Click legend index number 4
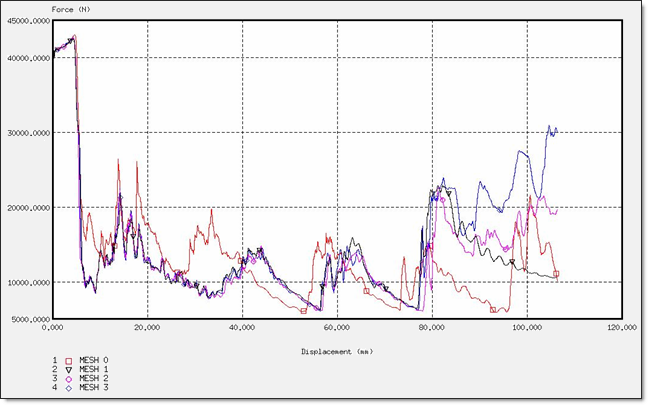 coord(54,390)
